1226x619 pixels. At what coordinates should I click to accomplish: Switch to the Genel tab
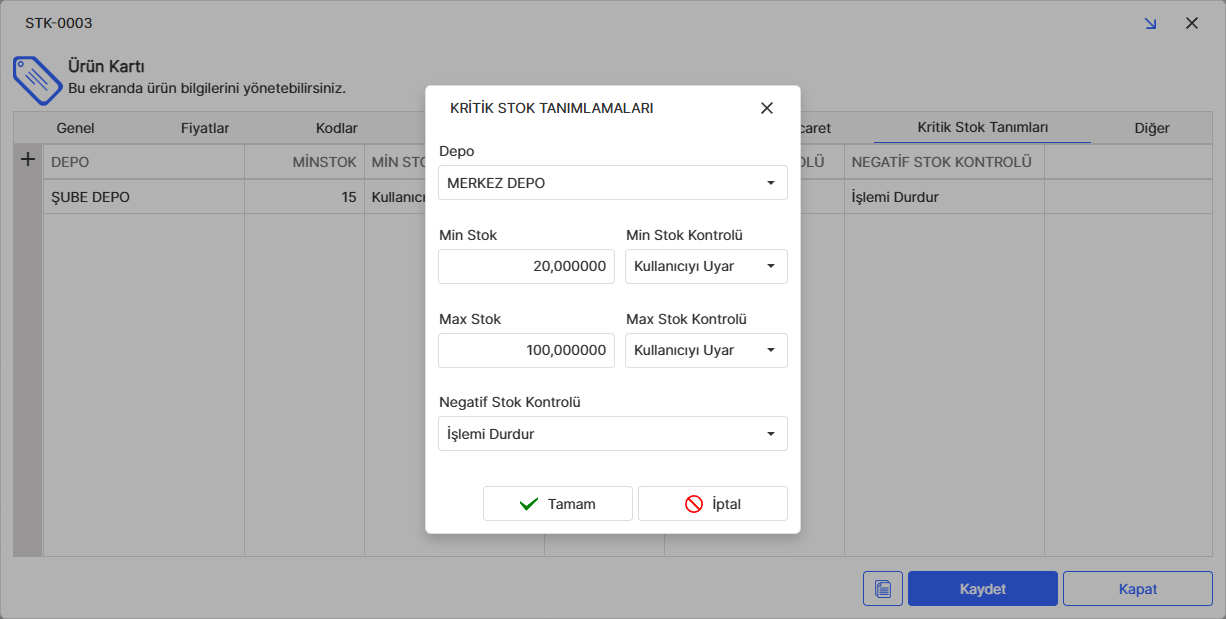click(x=75, y=128)
